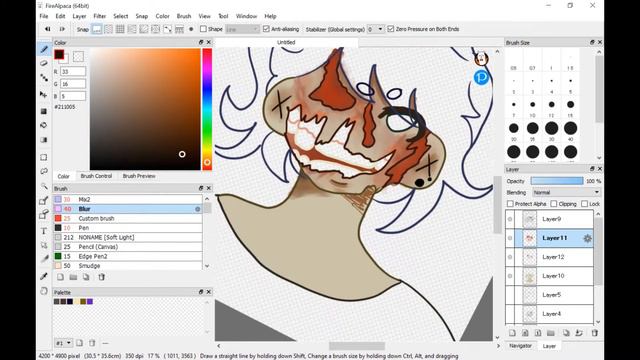Select the Eraser tool
640x360 pixels.
[x=44, y=63]
